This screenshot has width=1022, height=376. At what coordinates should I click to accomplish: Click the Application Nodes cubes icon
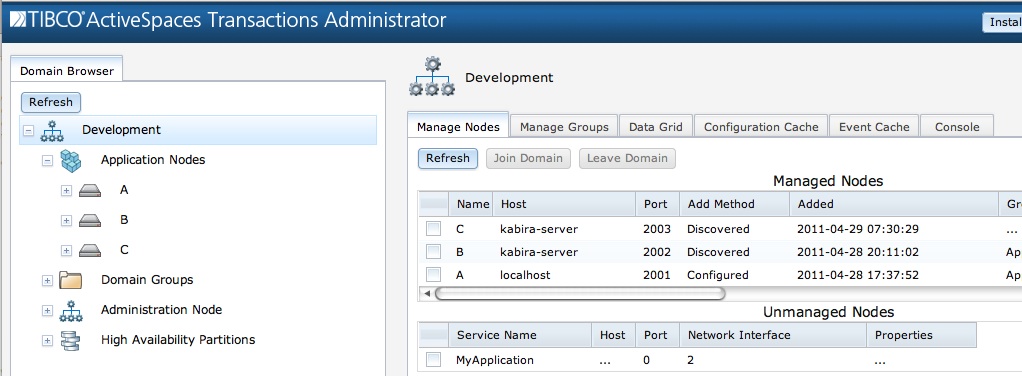[x=70, y=160]
